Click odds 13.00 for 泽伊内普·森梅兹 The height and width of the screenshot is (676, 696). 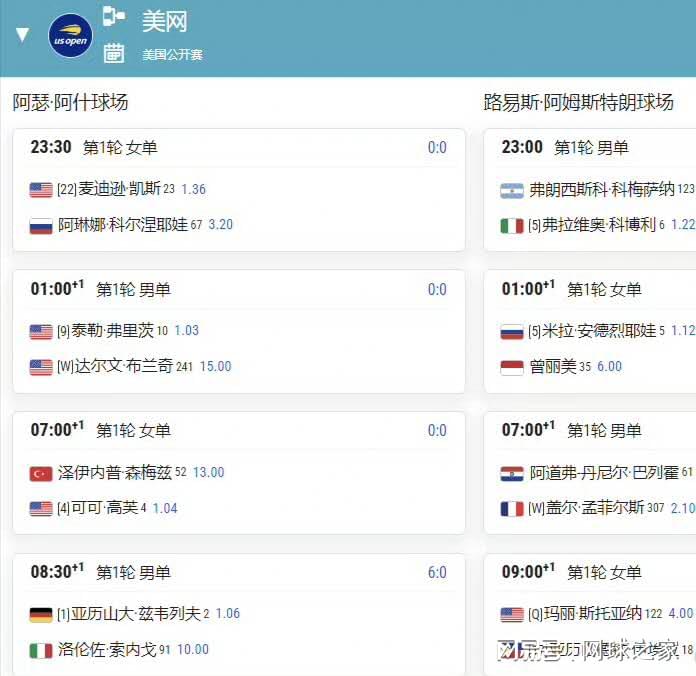(x=208, y=472)
